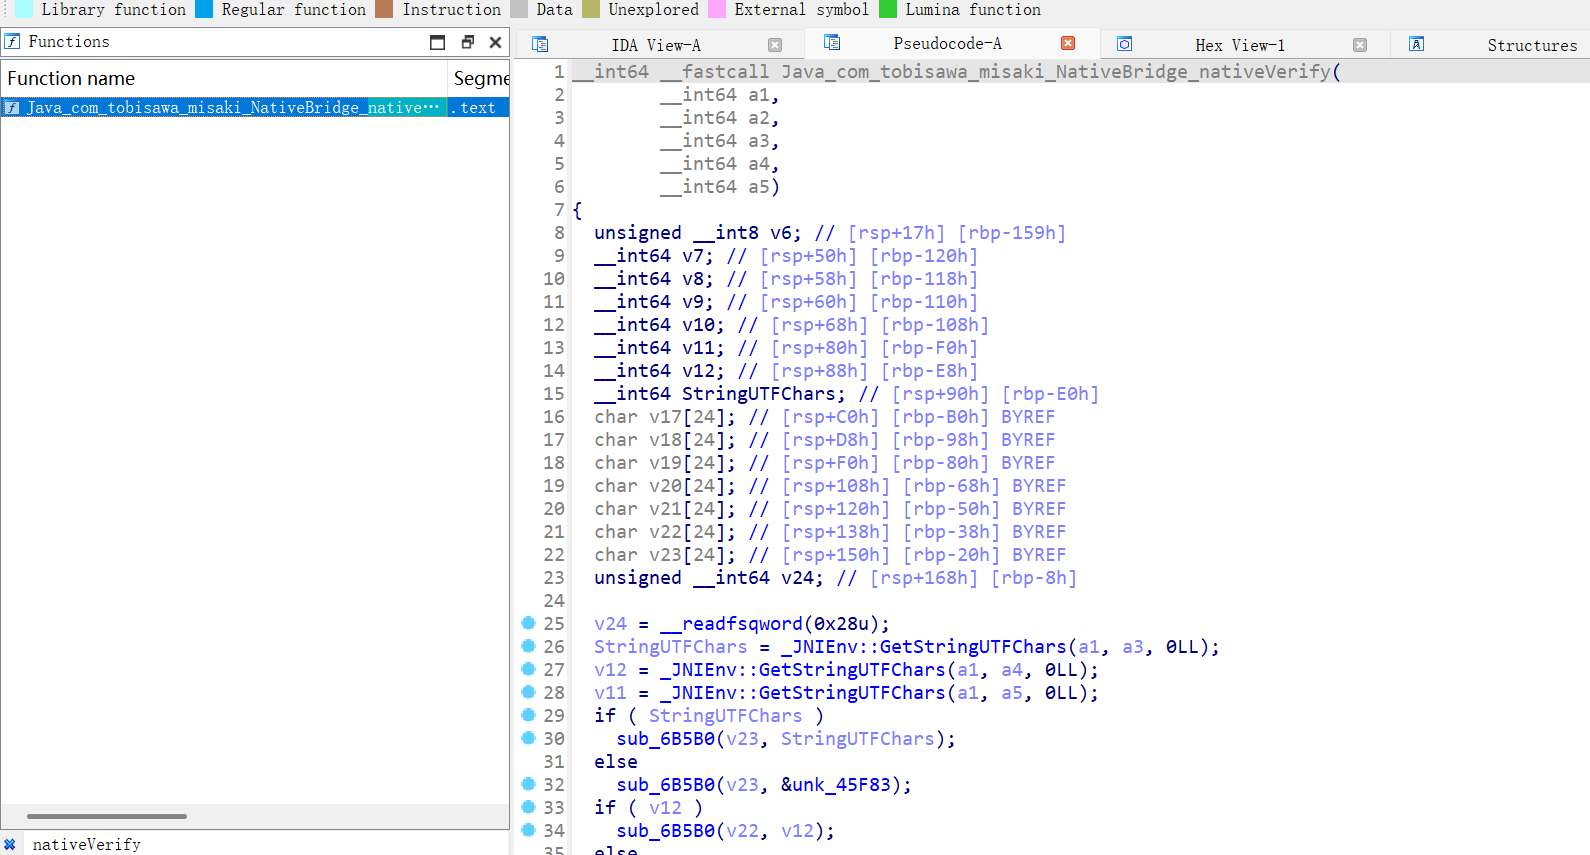This screenshot has width=1590, height=855.
Task: Click the Pseudocode-A tab icon
Action: tap(832, 43)
